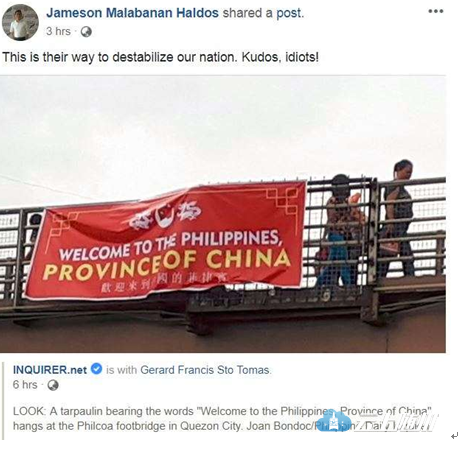Click the blue verified badge beside INQUIRER.net
This screenshot has height=452, width=460.
96,369
